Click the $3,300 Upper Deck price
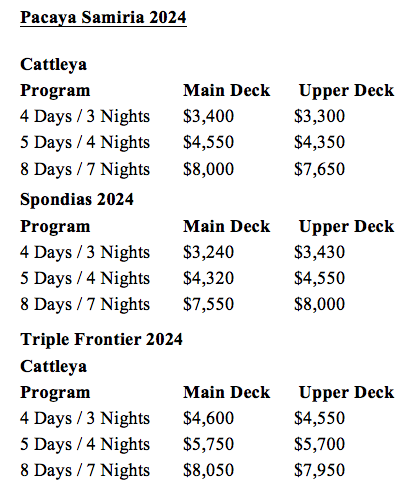 tap(319, 116)
